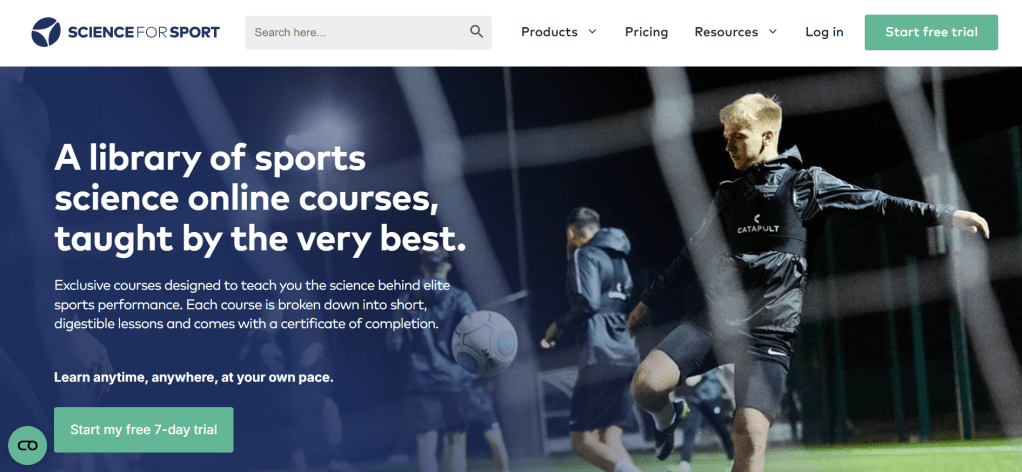
Task: Click the headline about sports science online courses
Action: coord(261,199)
